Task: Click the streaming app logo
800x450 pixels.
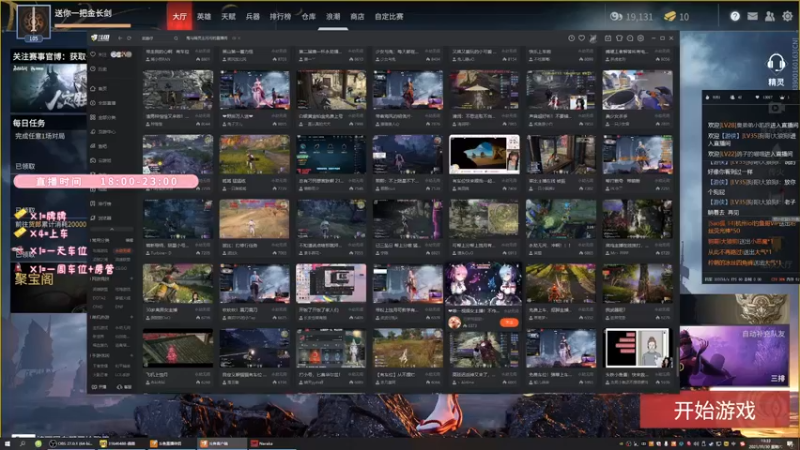Action: pyautogui.click(x=101, y=38)
